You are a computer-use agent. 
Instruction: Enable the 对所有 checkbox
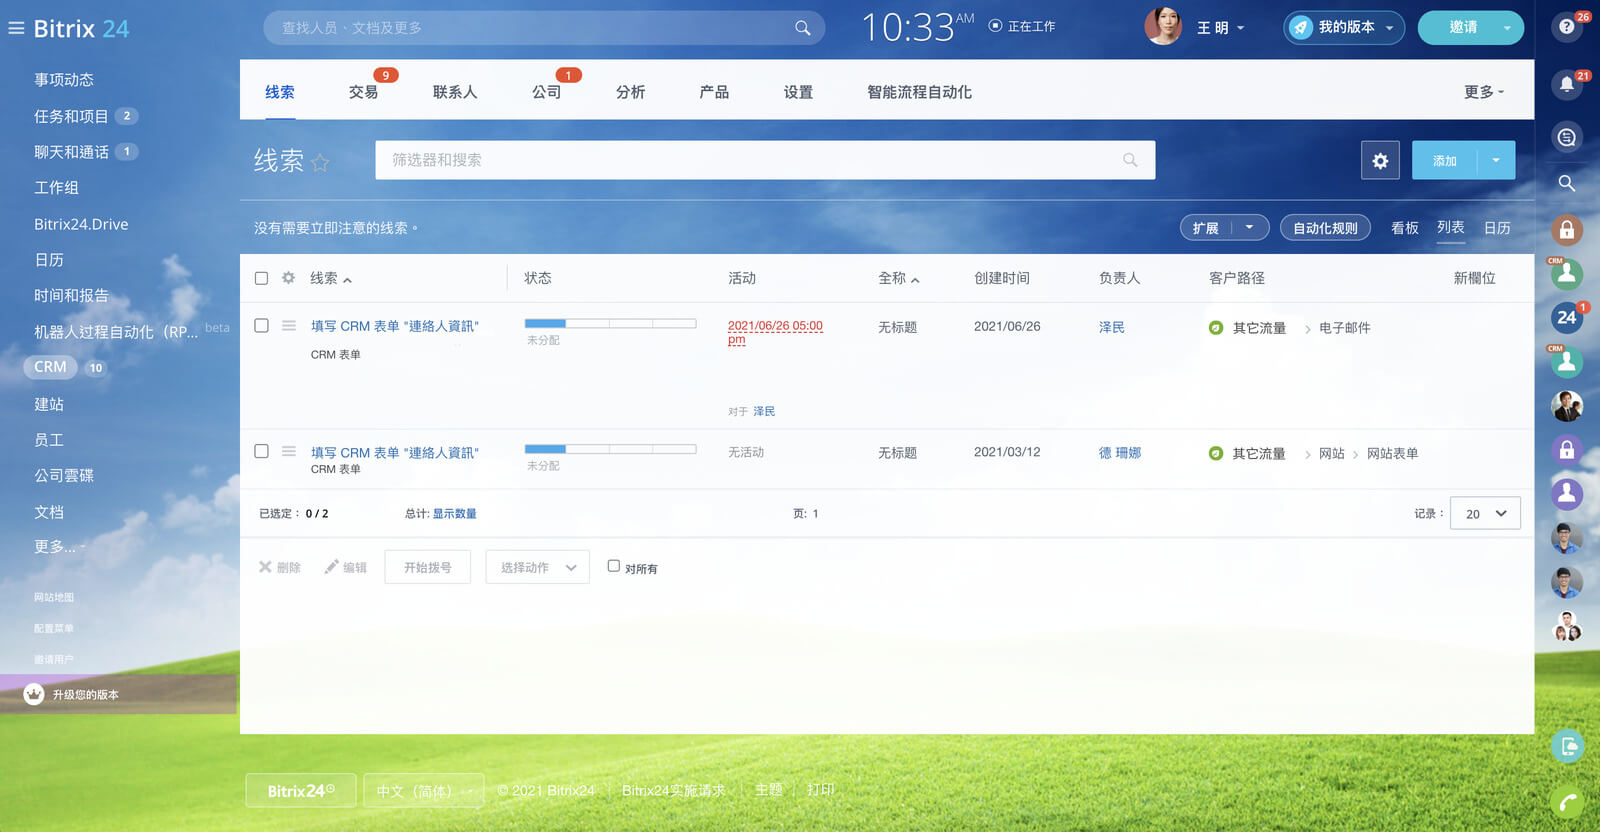[614, 566]
